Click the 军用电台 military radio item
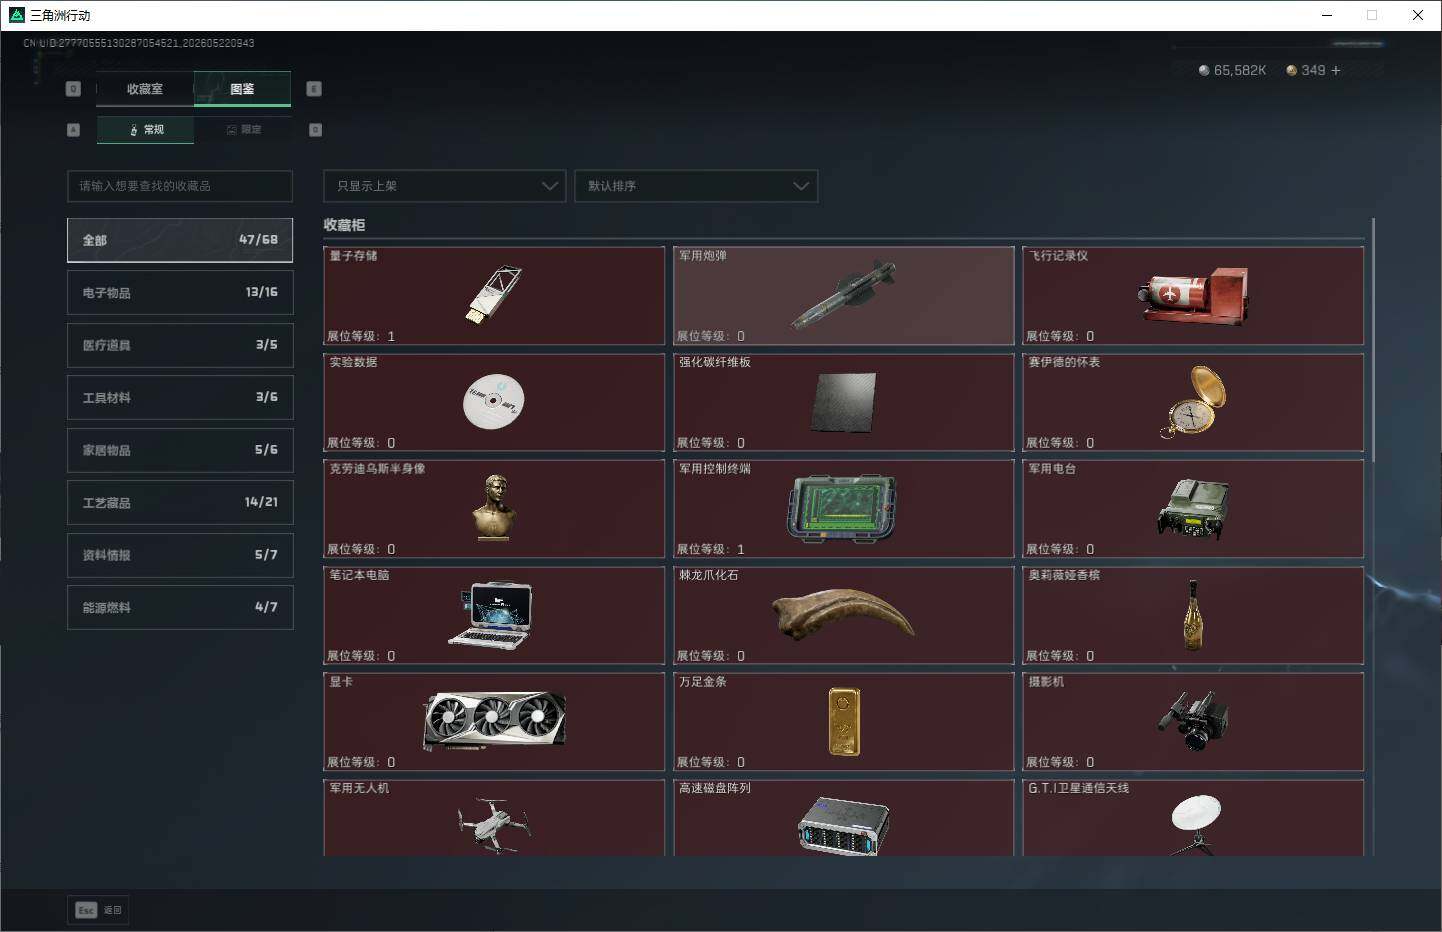 tap(1193, 509)
